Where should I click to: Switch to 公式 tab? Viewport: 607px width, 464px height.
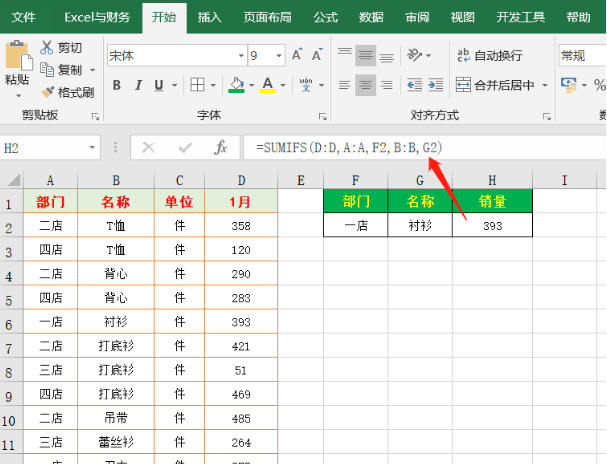326,17
